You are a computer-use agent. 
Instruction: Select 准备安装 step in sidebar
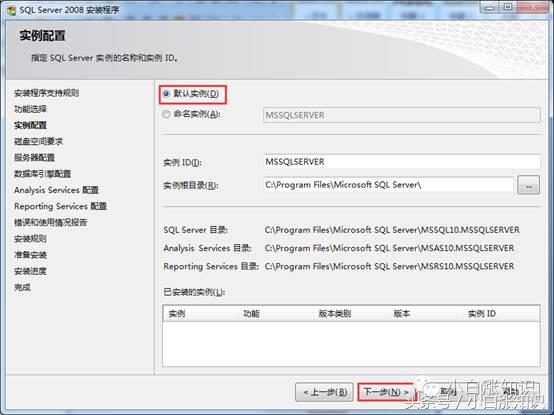(30, 255)
